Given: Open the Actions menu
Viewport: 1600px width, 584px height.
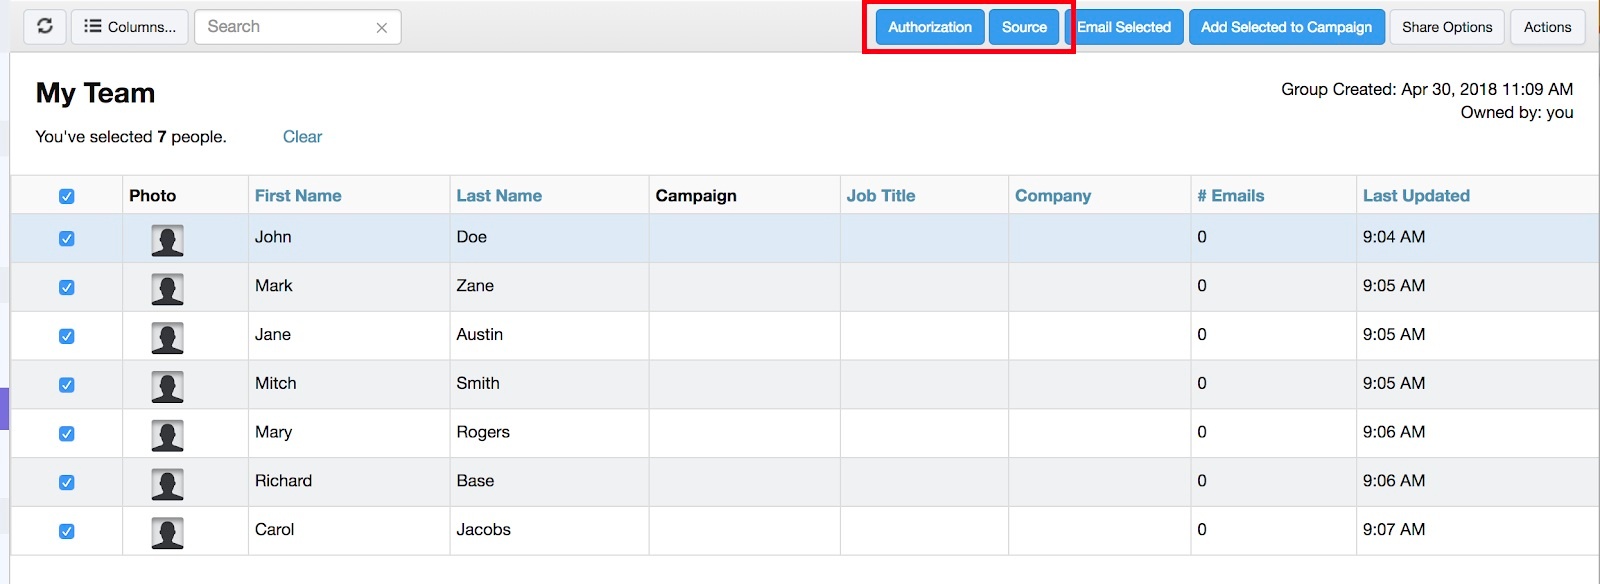Looking at the screenshot, I should point(1547,27).
